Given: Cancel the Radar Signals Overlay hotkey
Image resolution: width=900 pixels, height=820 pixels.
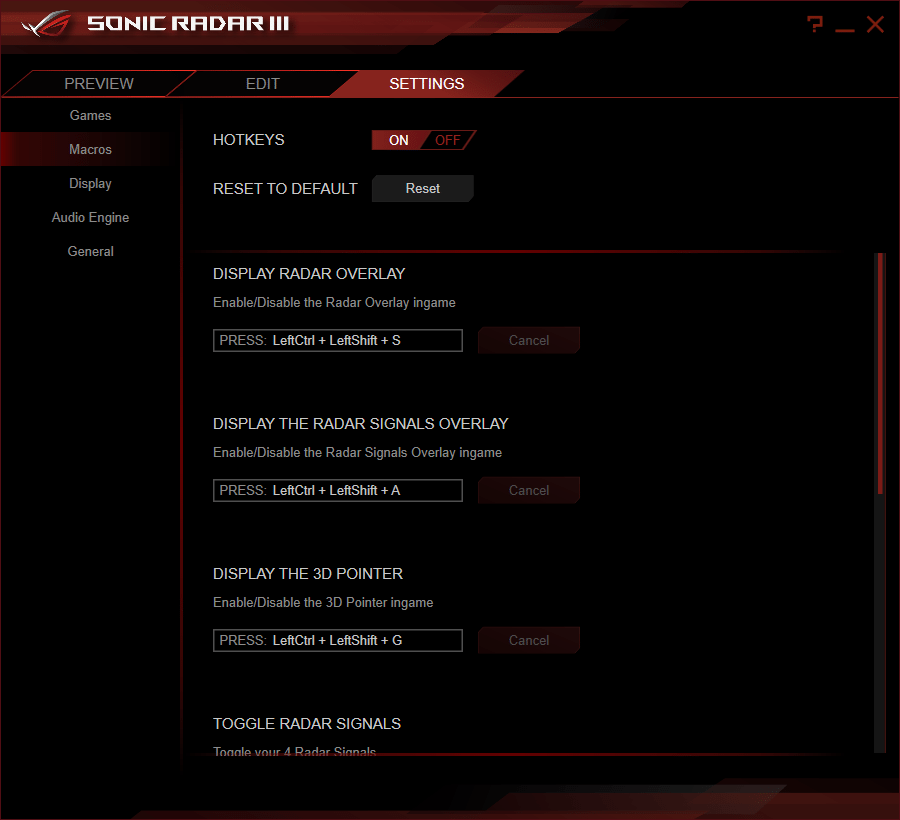Looking at the screenshot, I should click(x=529, y=491).
